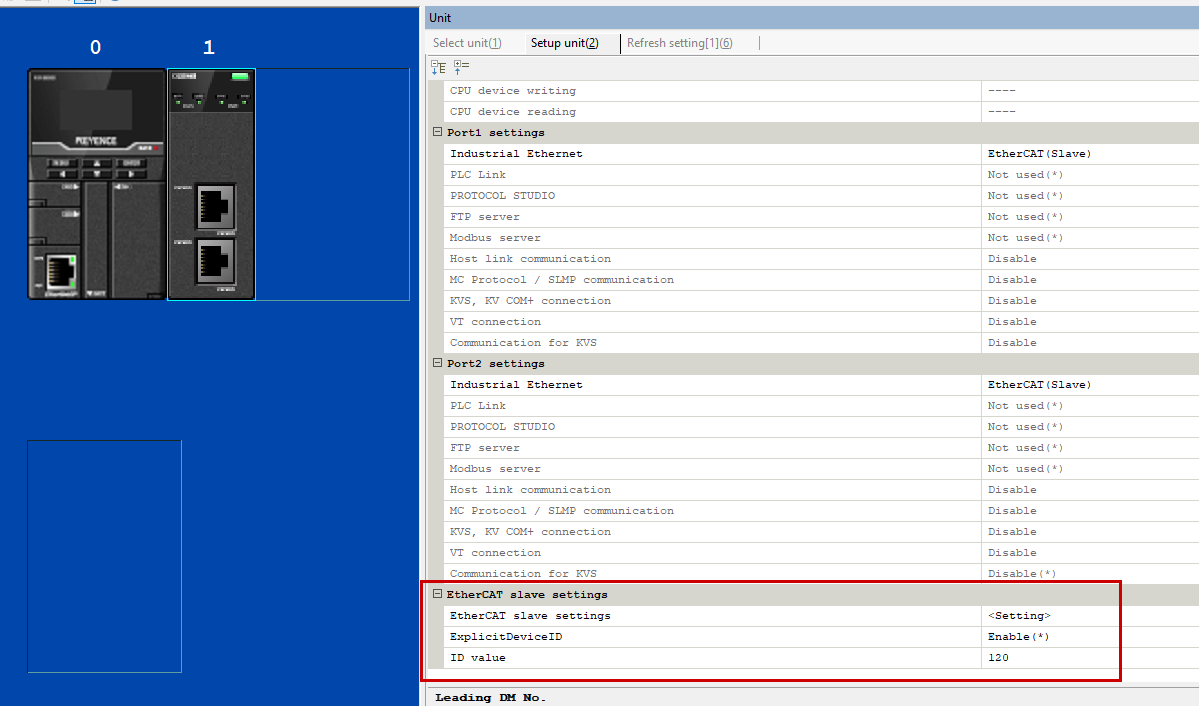Open the Refresh setting tab
The height and width of the screenshot is (706, 1199).
coord(679,43)
